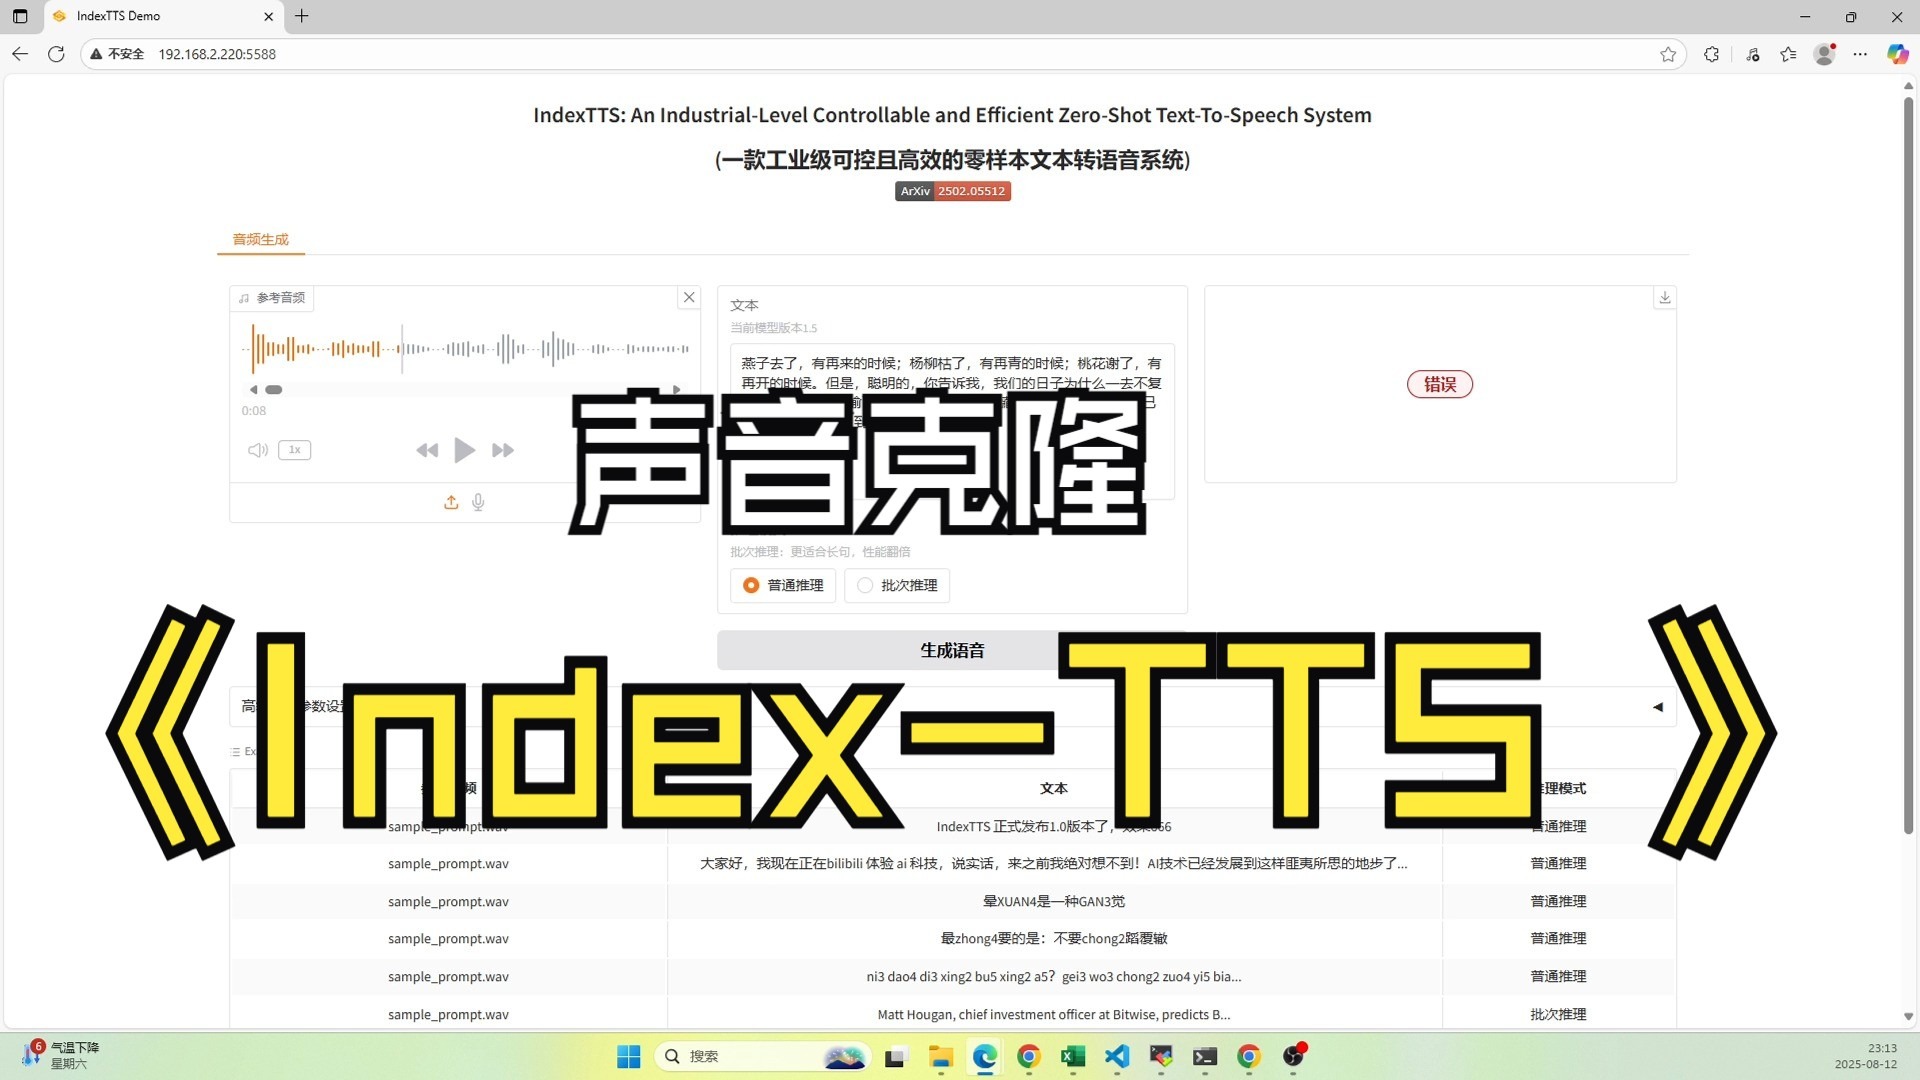Open File Explorer from taskbar

pos(940,1056)
